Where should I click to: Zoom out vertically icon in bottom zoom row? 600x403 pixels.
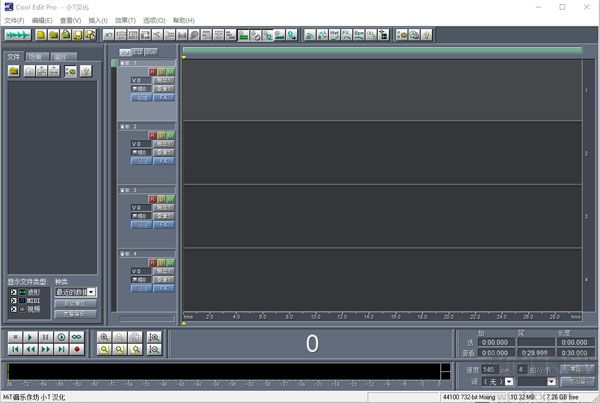point(154,349)
